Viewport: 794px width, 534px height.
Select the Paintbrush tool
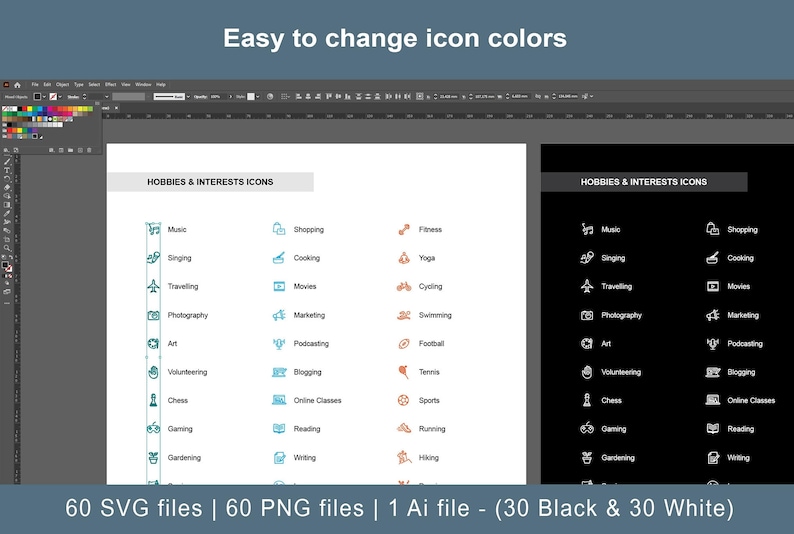pos(7,162)
